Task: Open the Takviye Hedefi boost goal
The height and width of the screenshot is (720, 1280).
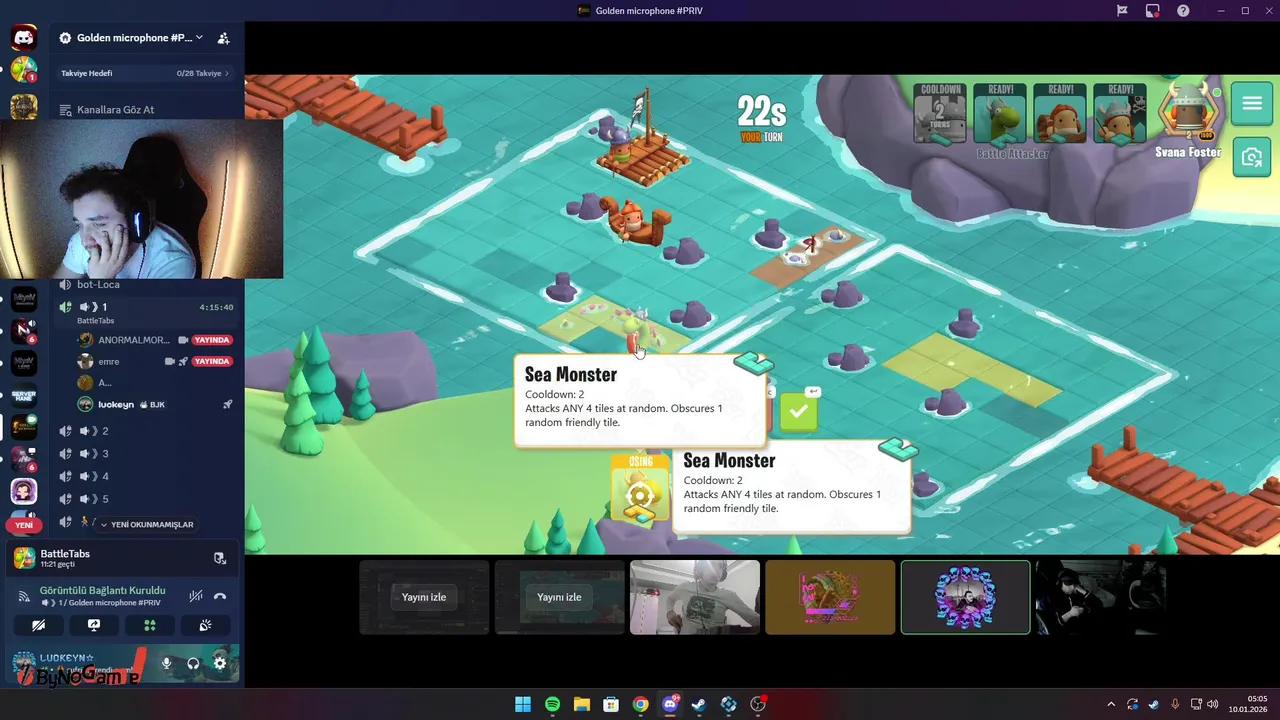Action: click(x=145, y=73)
